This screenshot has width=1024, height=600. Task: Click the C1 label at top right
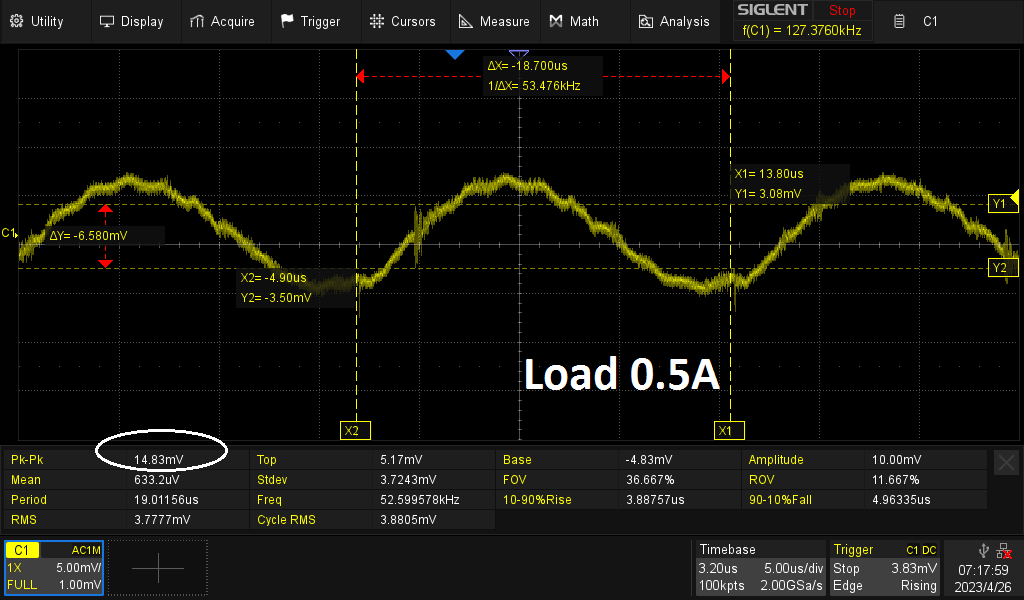coord(930,22)
